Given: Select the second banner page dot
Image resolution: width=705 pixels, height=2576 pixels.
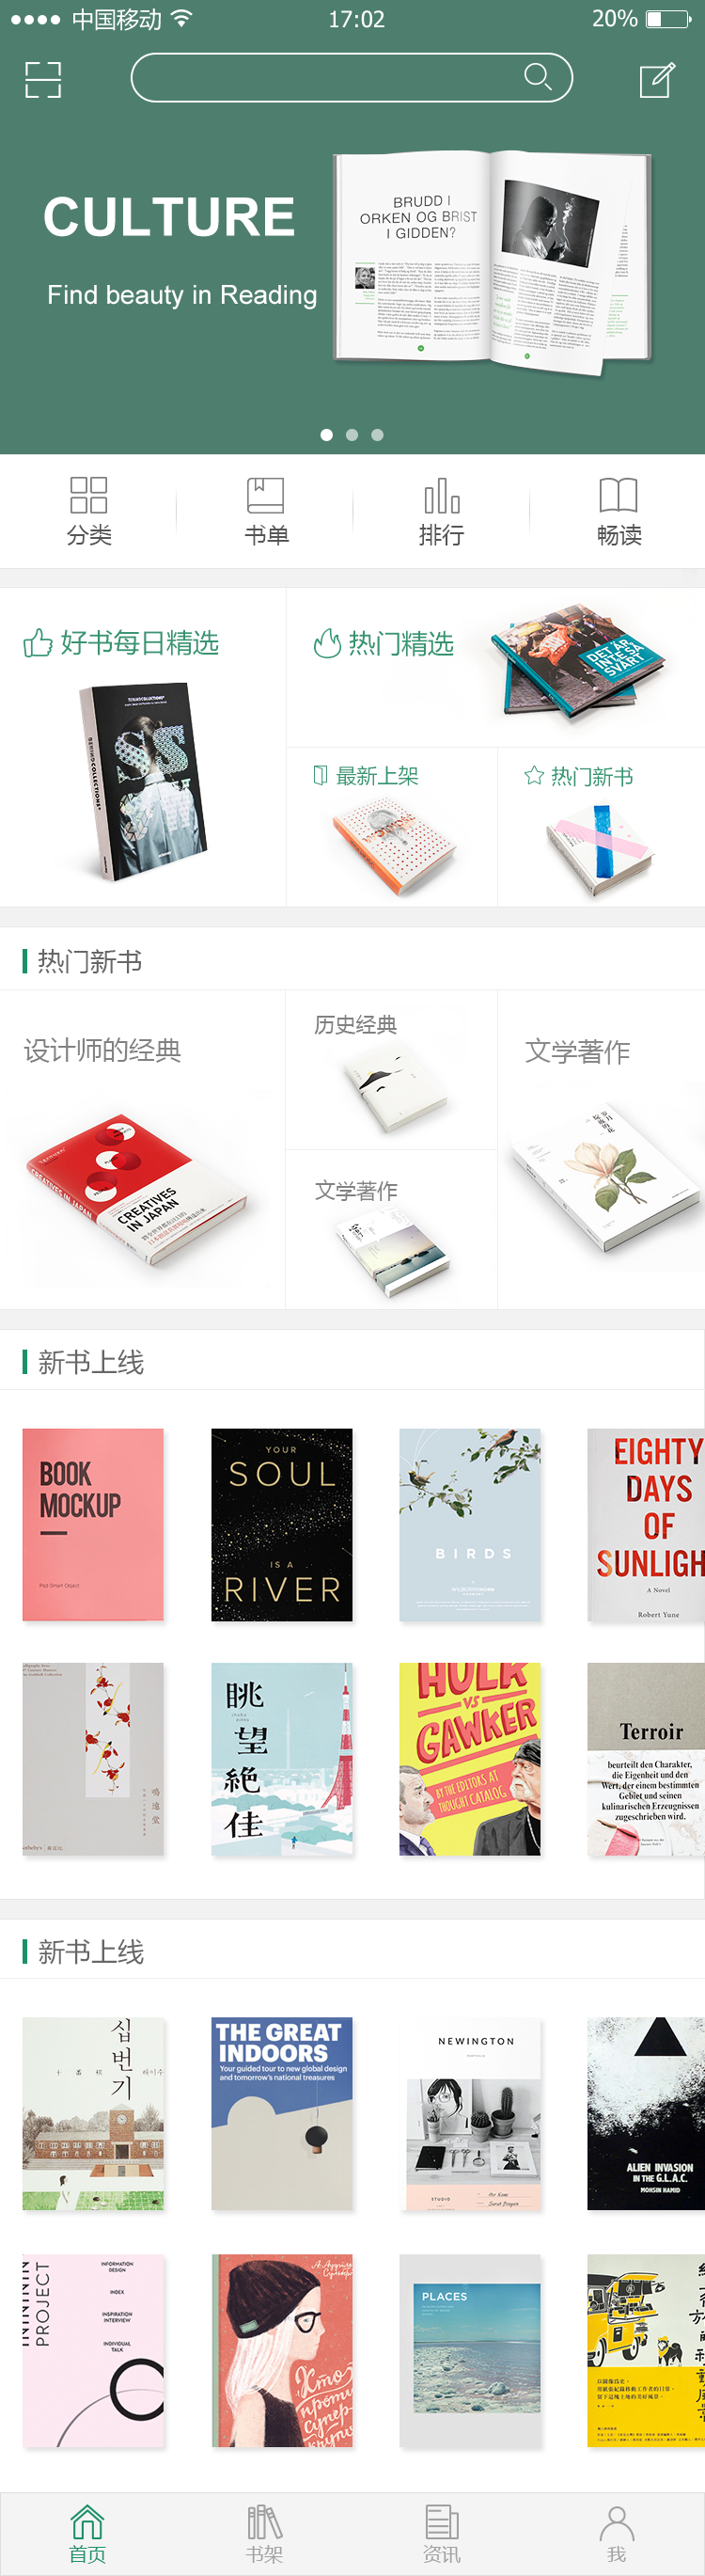Looking at the screenshot, I should point(352,435).
